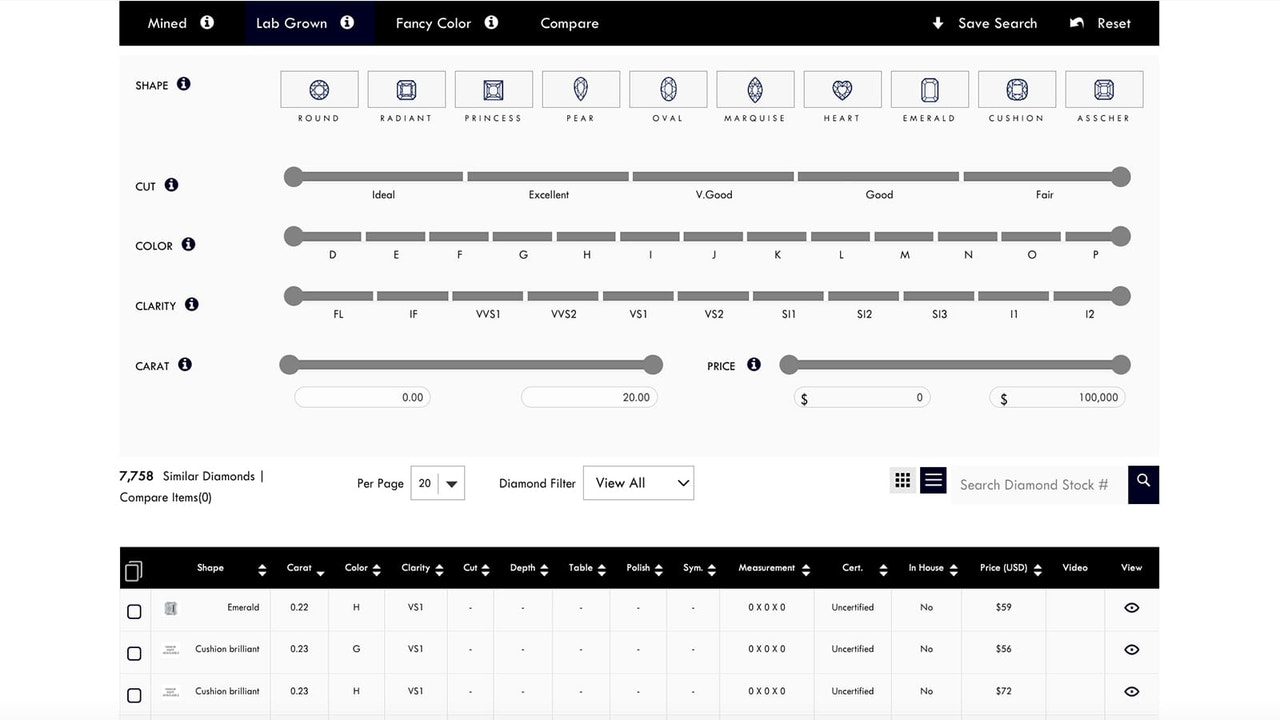This screenshot has height=720, width=1280.
Task: Show CLARITY info icon details
Action: point(192,304)
